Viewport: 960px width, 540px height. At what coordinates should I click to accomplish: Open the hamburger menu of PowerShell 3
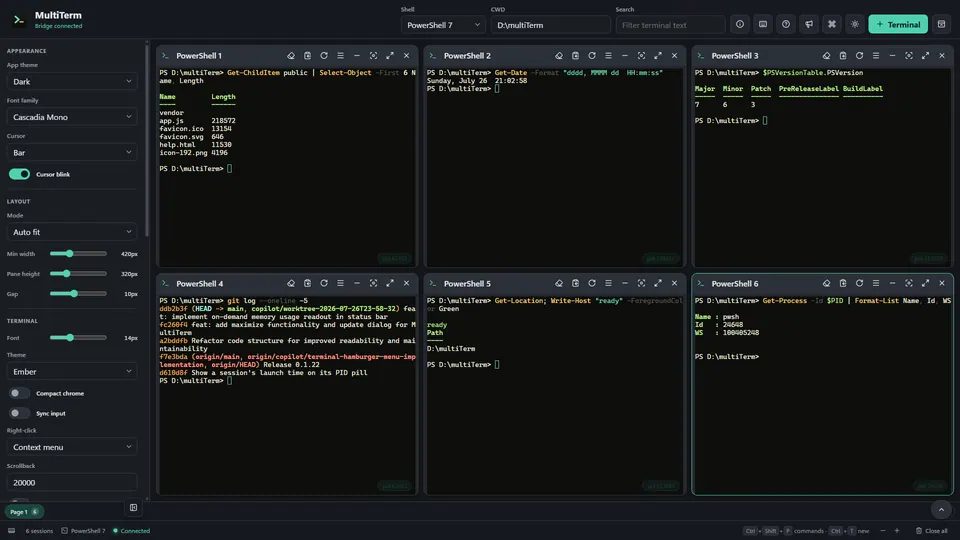(x=876, y=56)
